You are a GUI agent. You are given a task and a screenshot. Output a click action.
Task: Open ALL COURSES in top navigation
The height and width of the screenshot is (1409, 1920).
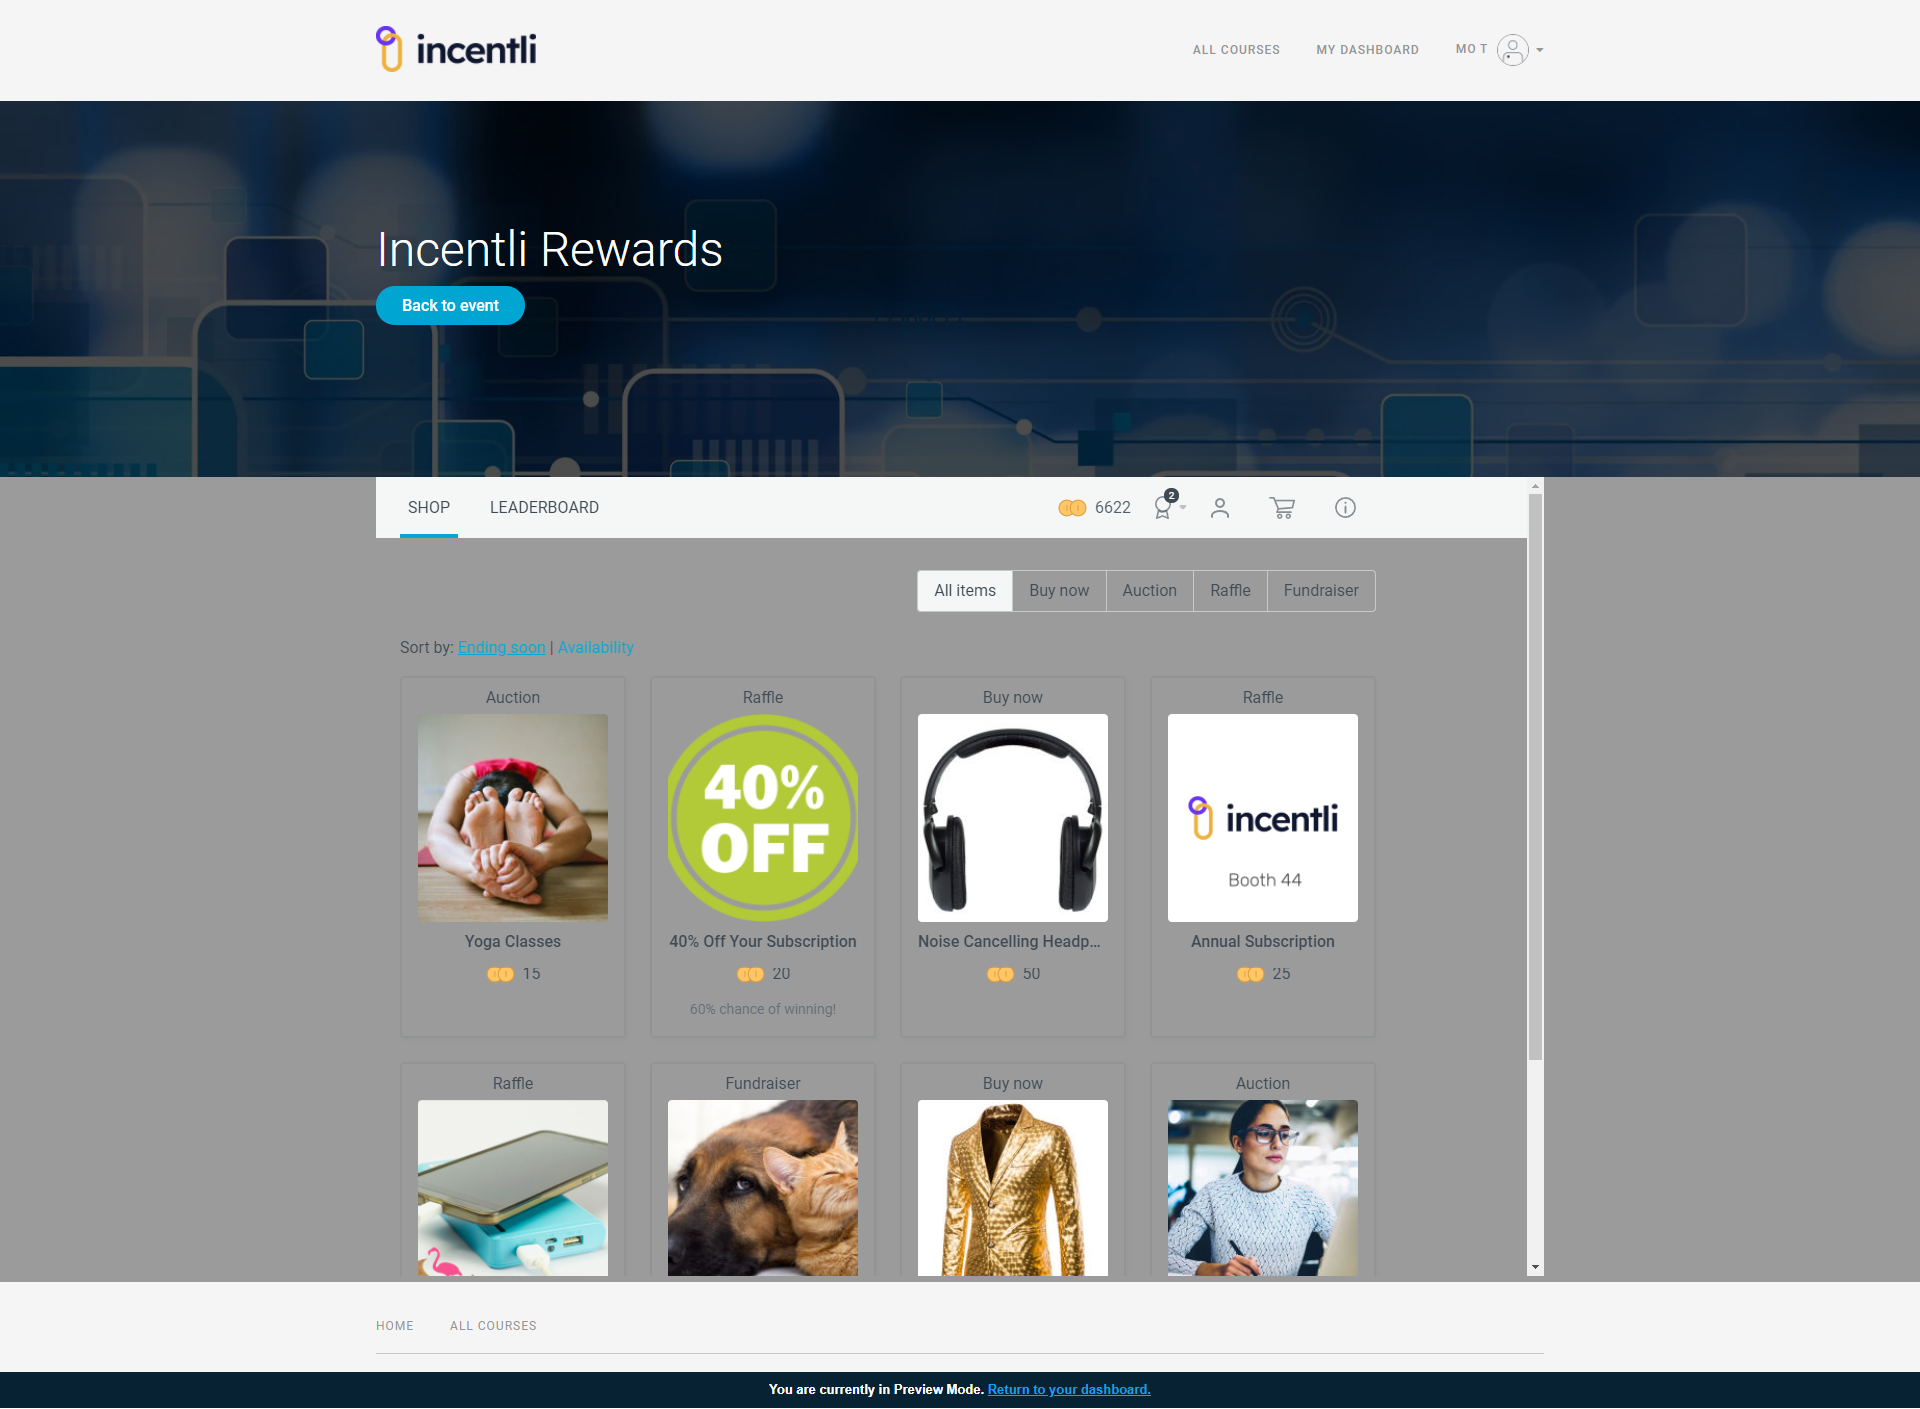(x=1235, y=50)
